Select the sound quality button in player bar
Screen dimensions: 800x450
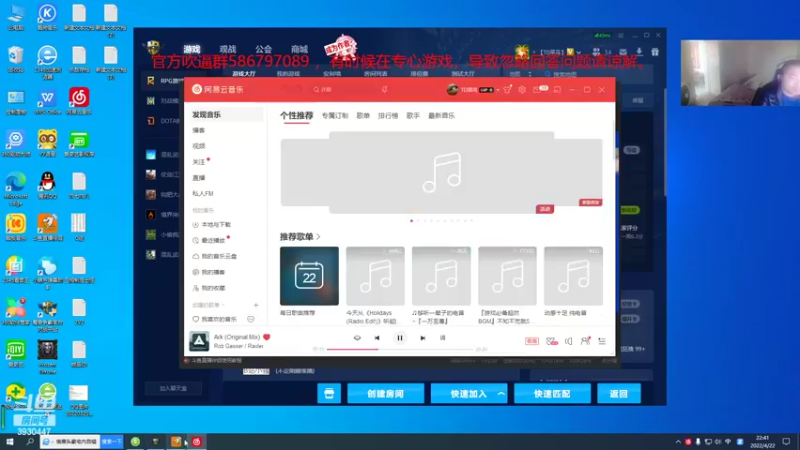[x=532, y=341]
